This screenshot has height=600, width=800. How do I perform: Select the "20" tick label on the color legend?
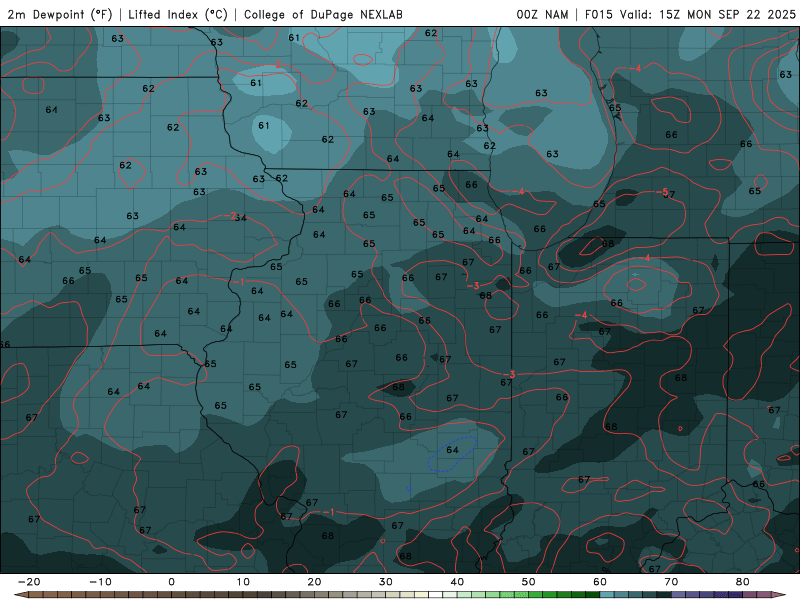[x=314, y=582]
